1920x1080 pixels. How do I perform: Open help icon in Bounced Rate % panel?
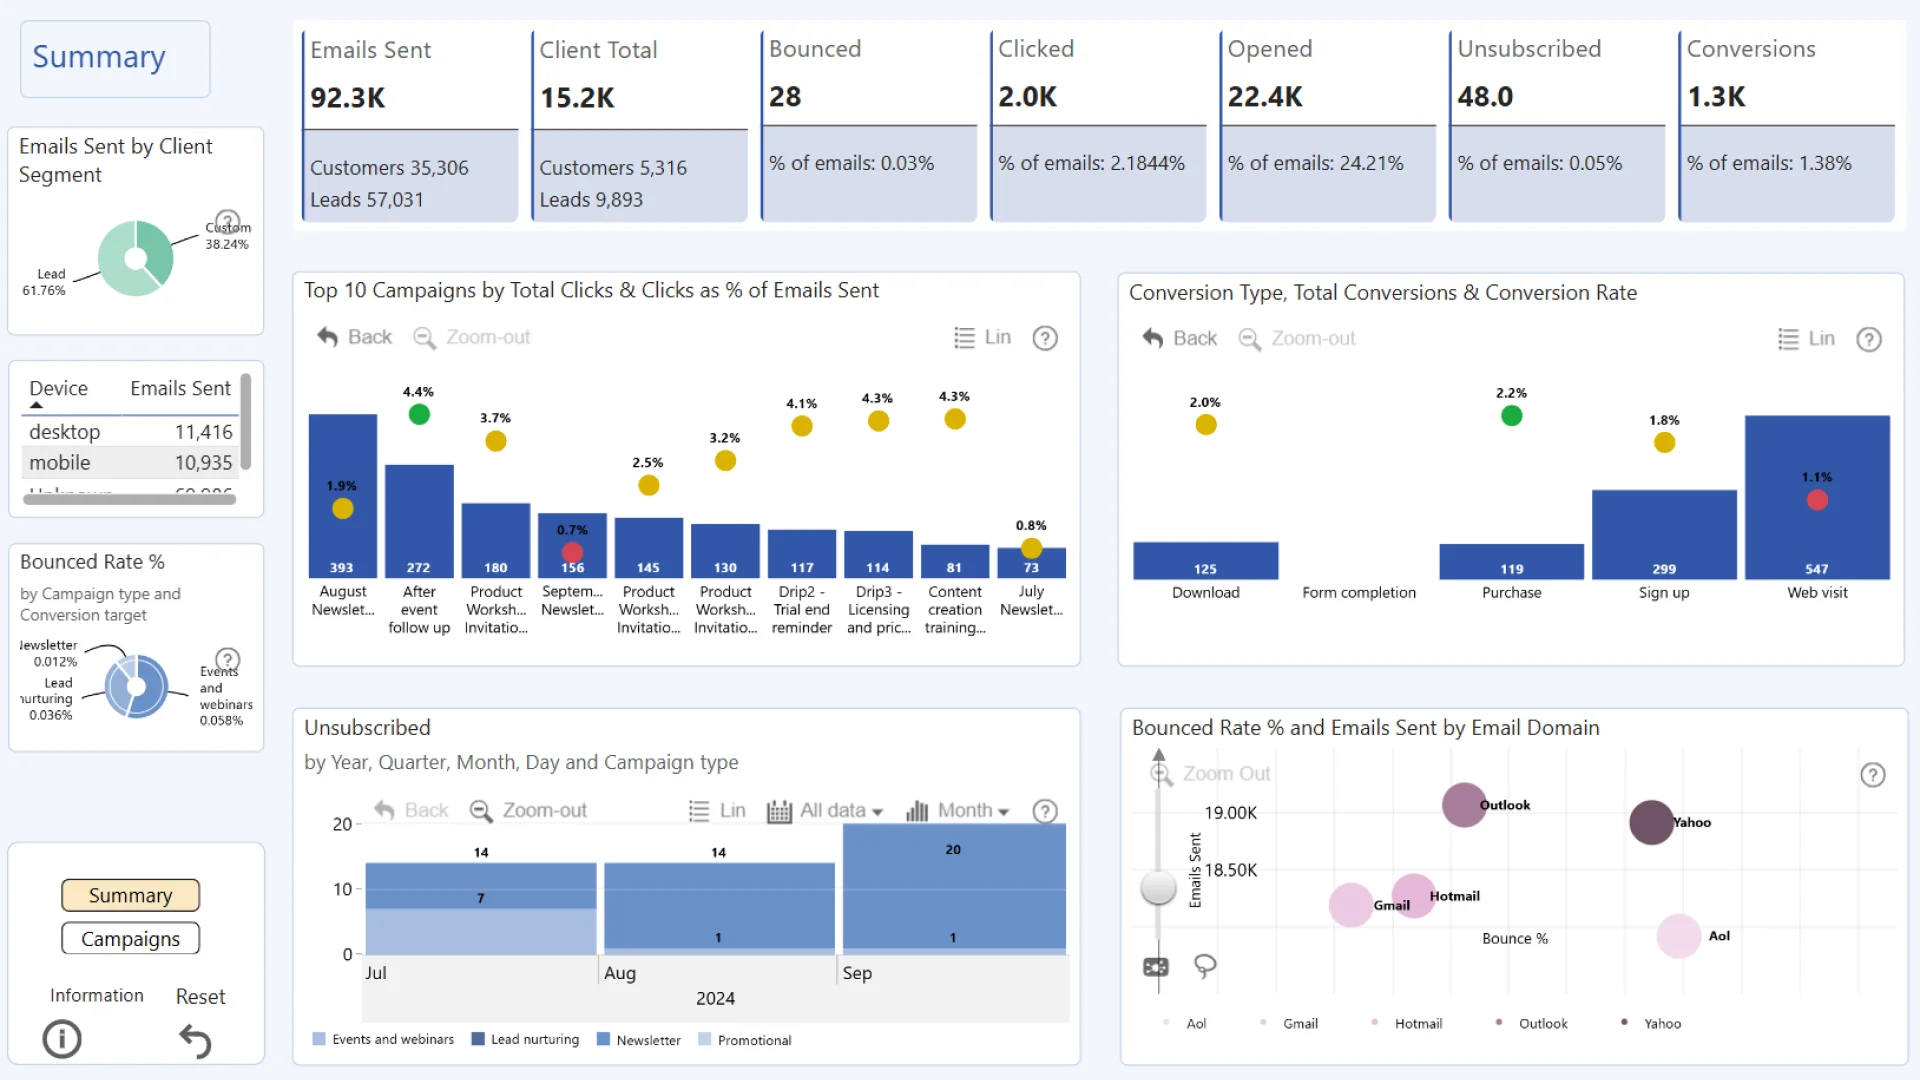228,659
